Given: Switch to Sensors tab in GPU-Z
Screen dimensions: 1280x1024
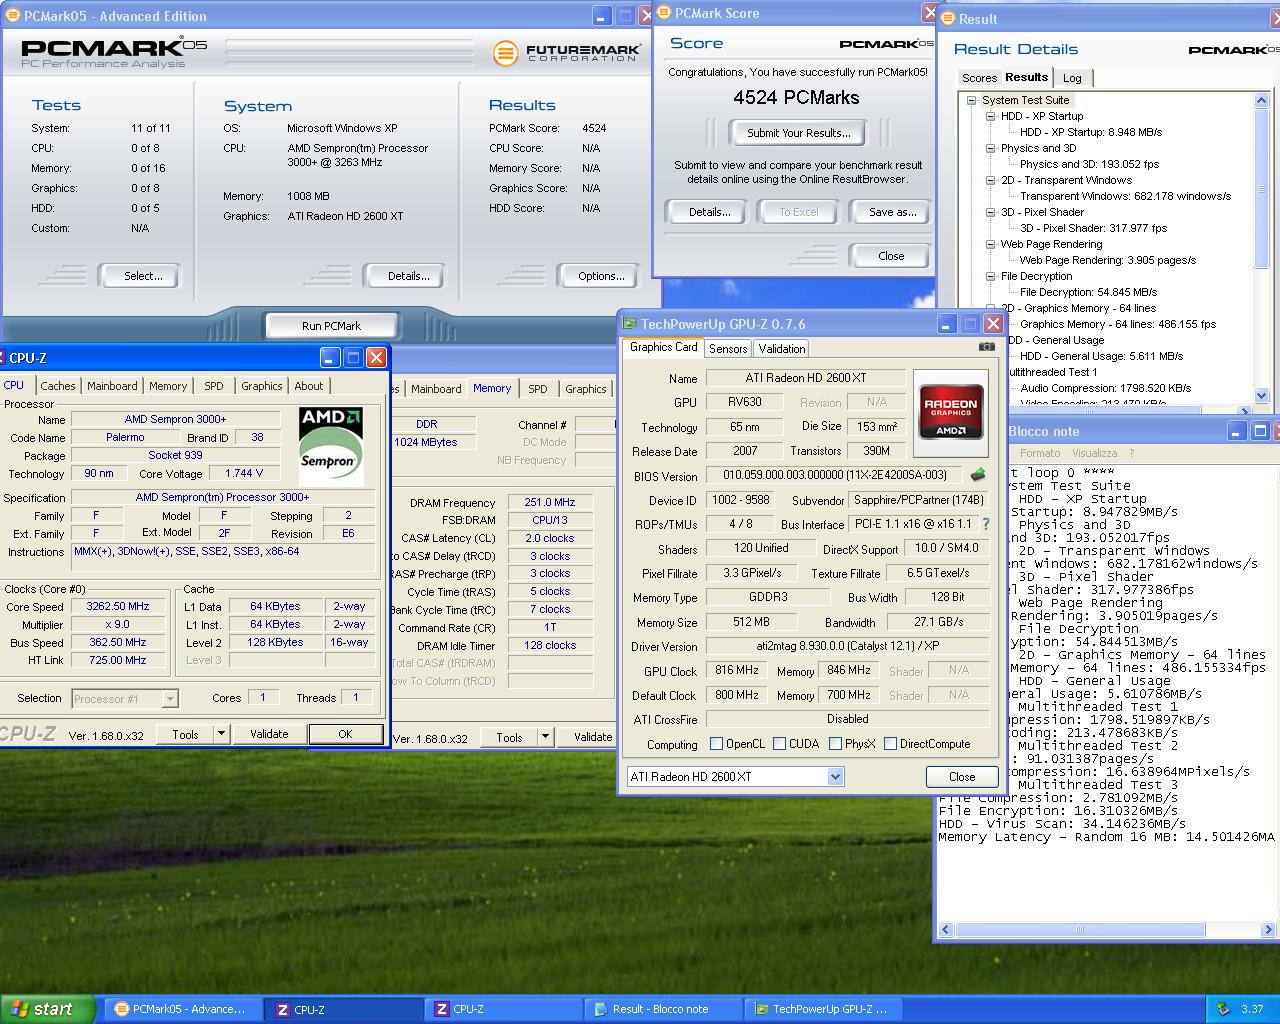Looking at the screenshot, I should (728, 349).
